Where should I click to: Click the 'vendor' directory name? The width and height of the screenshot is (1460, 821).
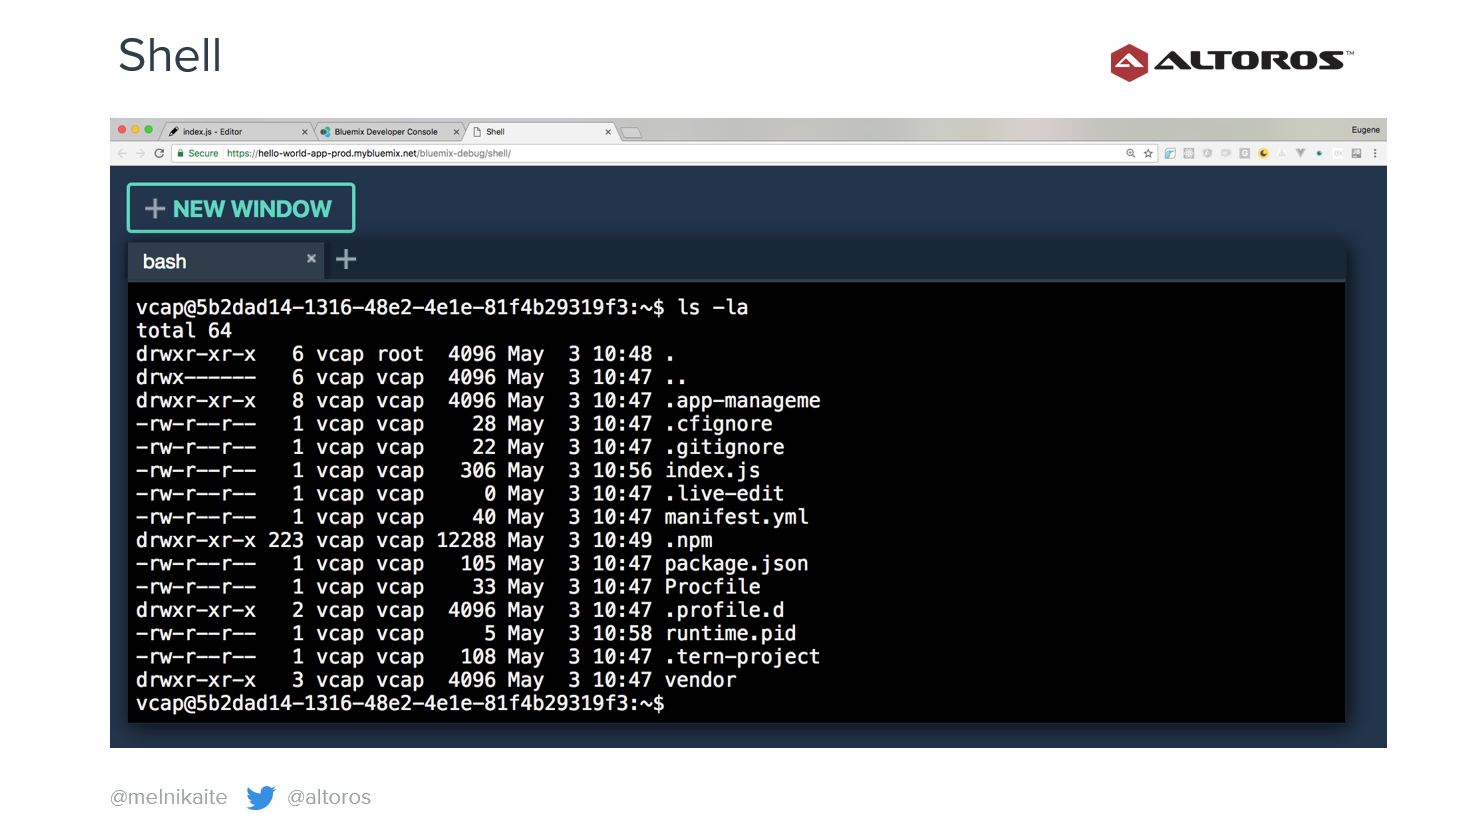tap(701, 680)
